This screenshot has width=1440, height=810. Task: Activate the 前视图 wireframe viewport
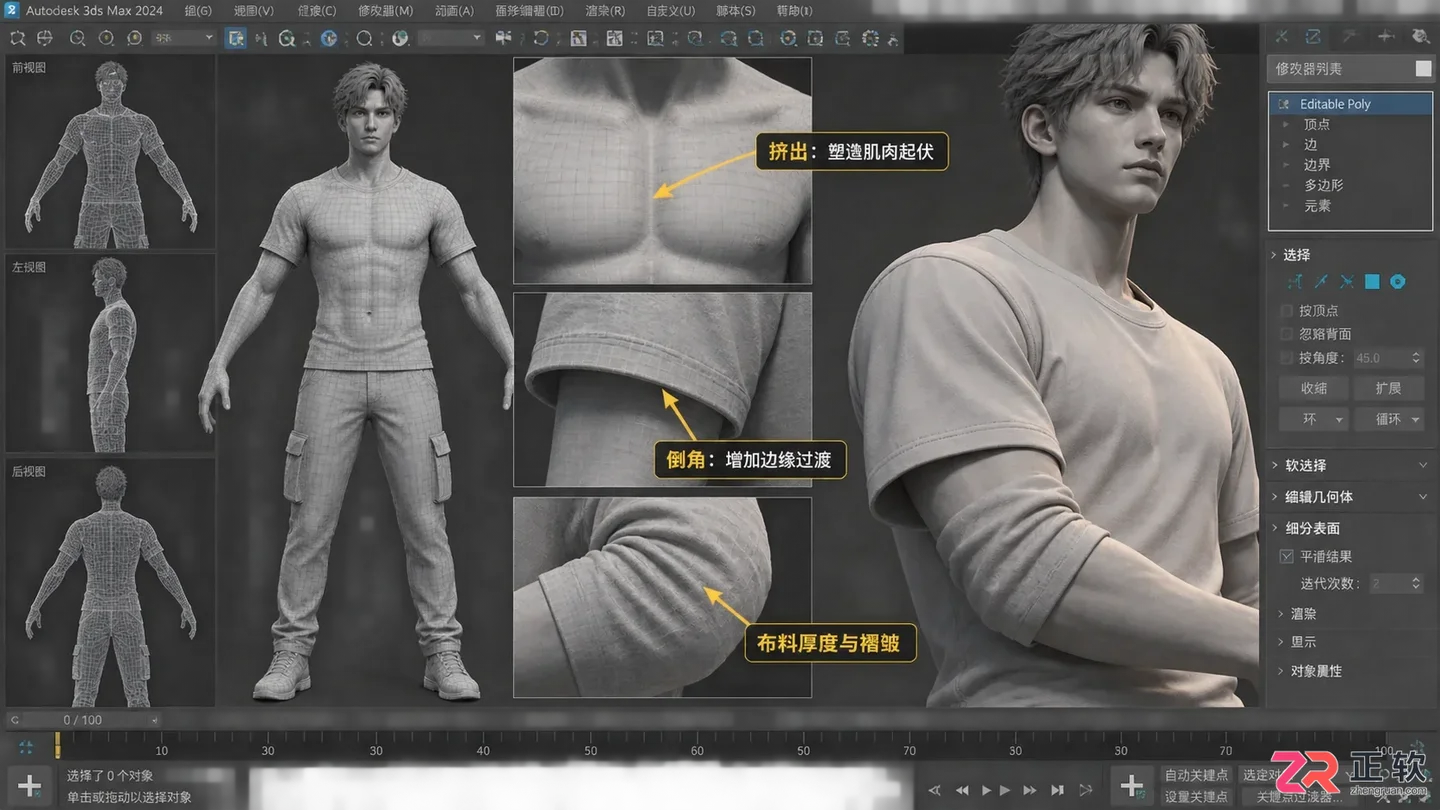(x=110, y=153)
